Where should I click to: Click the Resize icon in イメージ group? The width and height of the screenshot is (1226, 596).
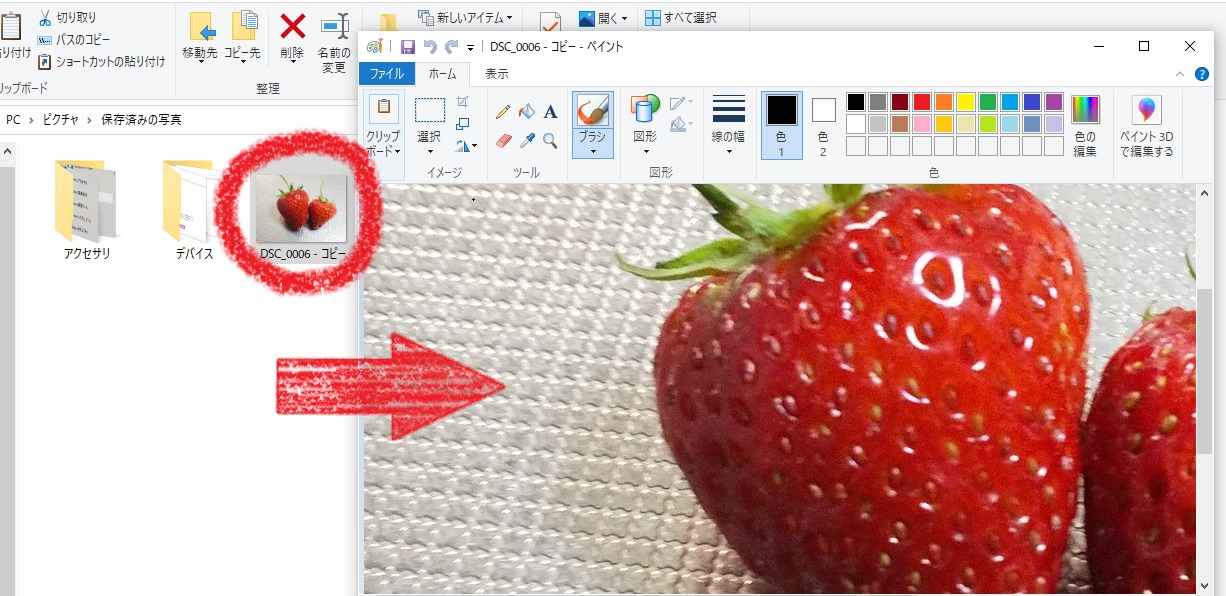point(462,124)
